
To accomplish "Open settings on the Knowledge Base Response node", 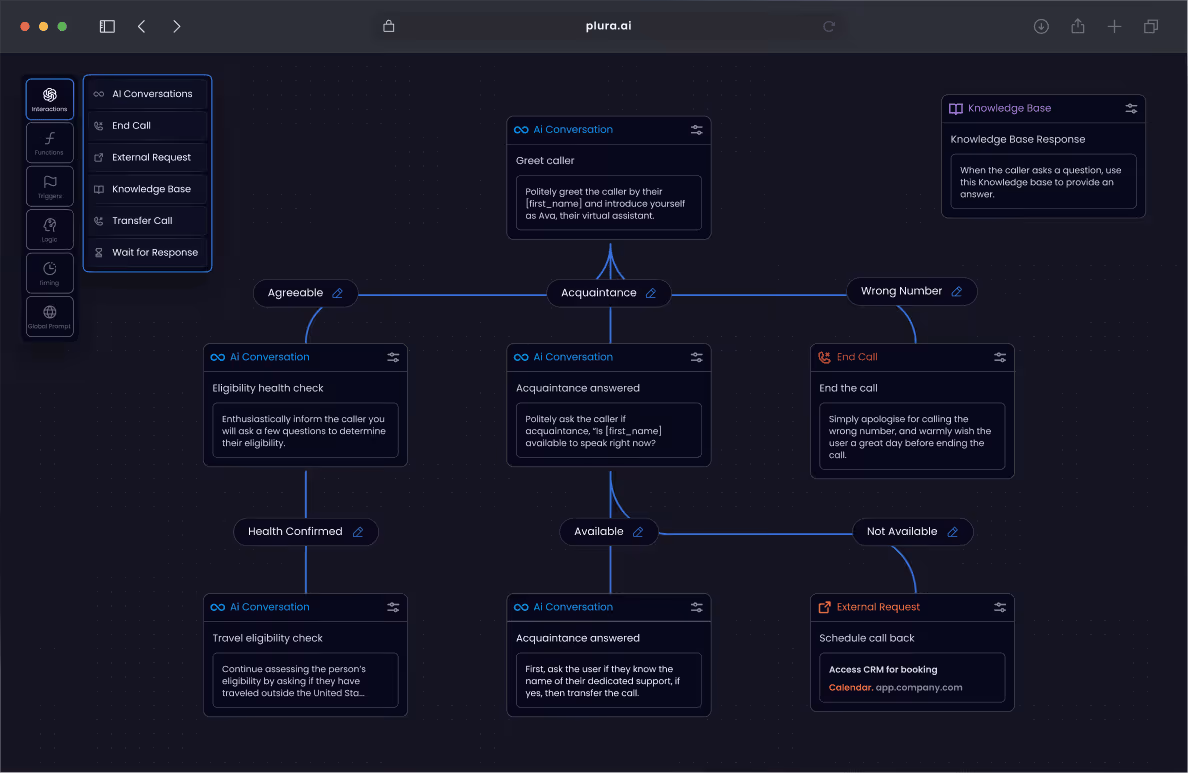I will coord(1131,108).
